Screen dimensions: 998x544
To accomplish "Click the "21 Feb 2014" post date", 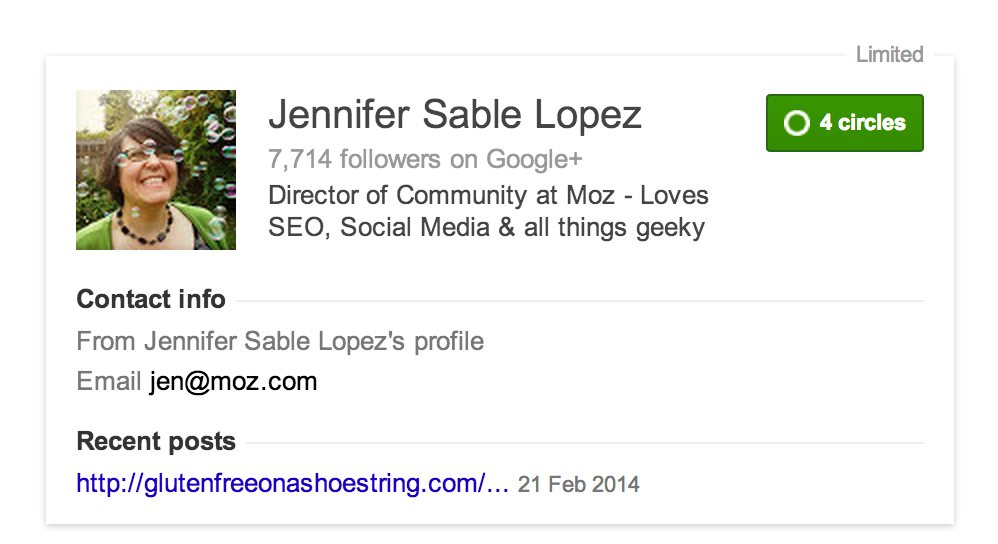I will [x=579, y=485].
